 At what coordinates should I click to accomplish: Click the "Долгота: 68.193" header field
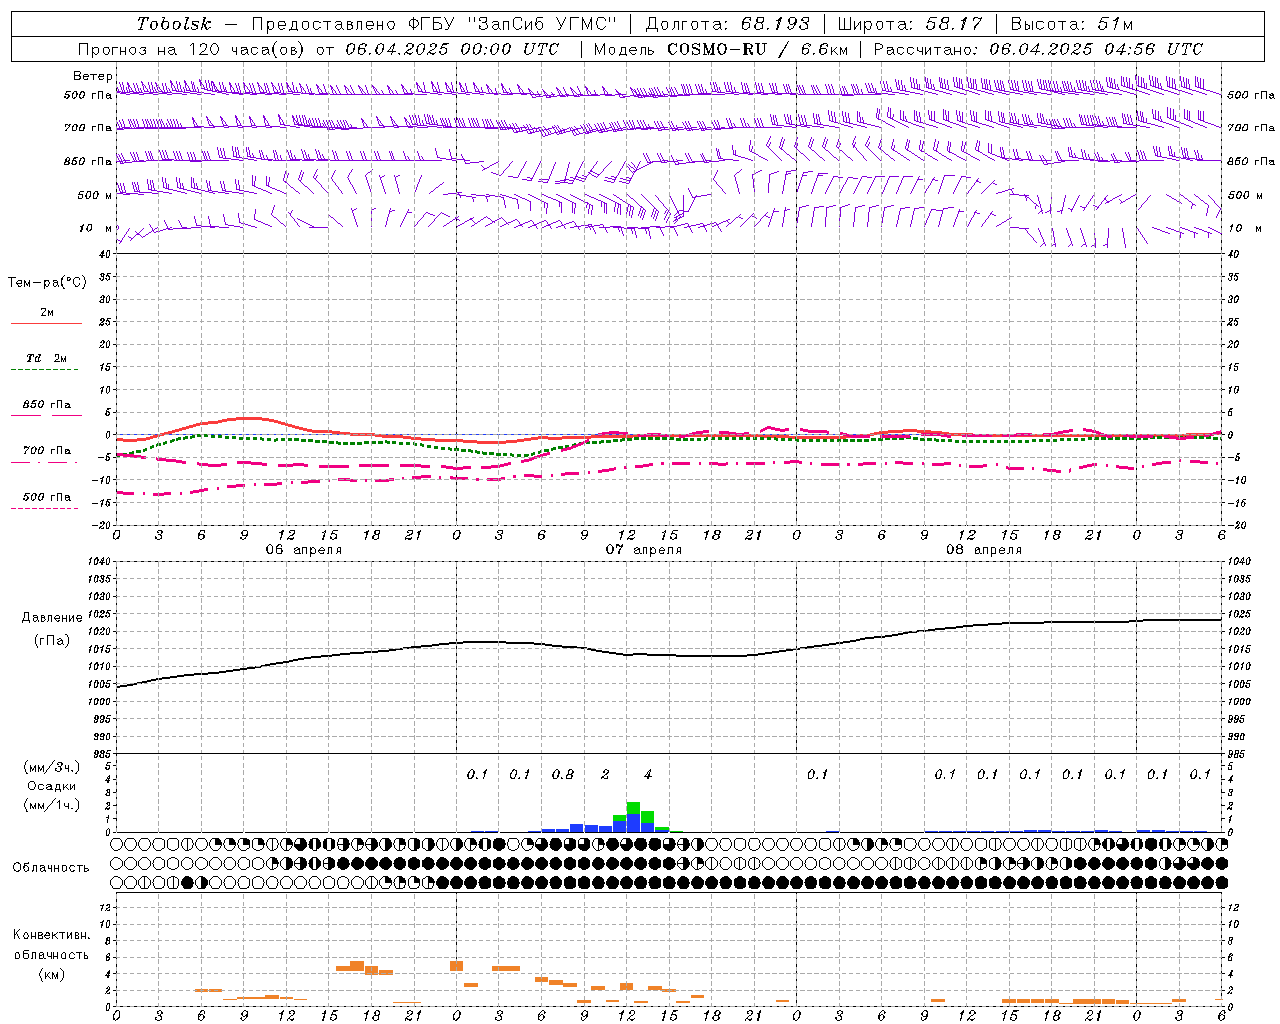[x=728, y=24]
